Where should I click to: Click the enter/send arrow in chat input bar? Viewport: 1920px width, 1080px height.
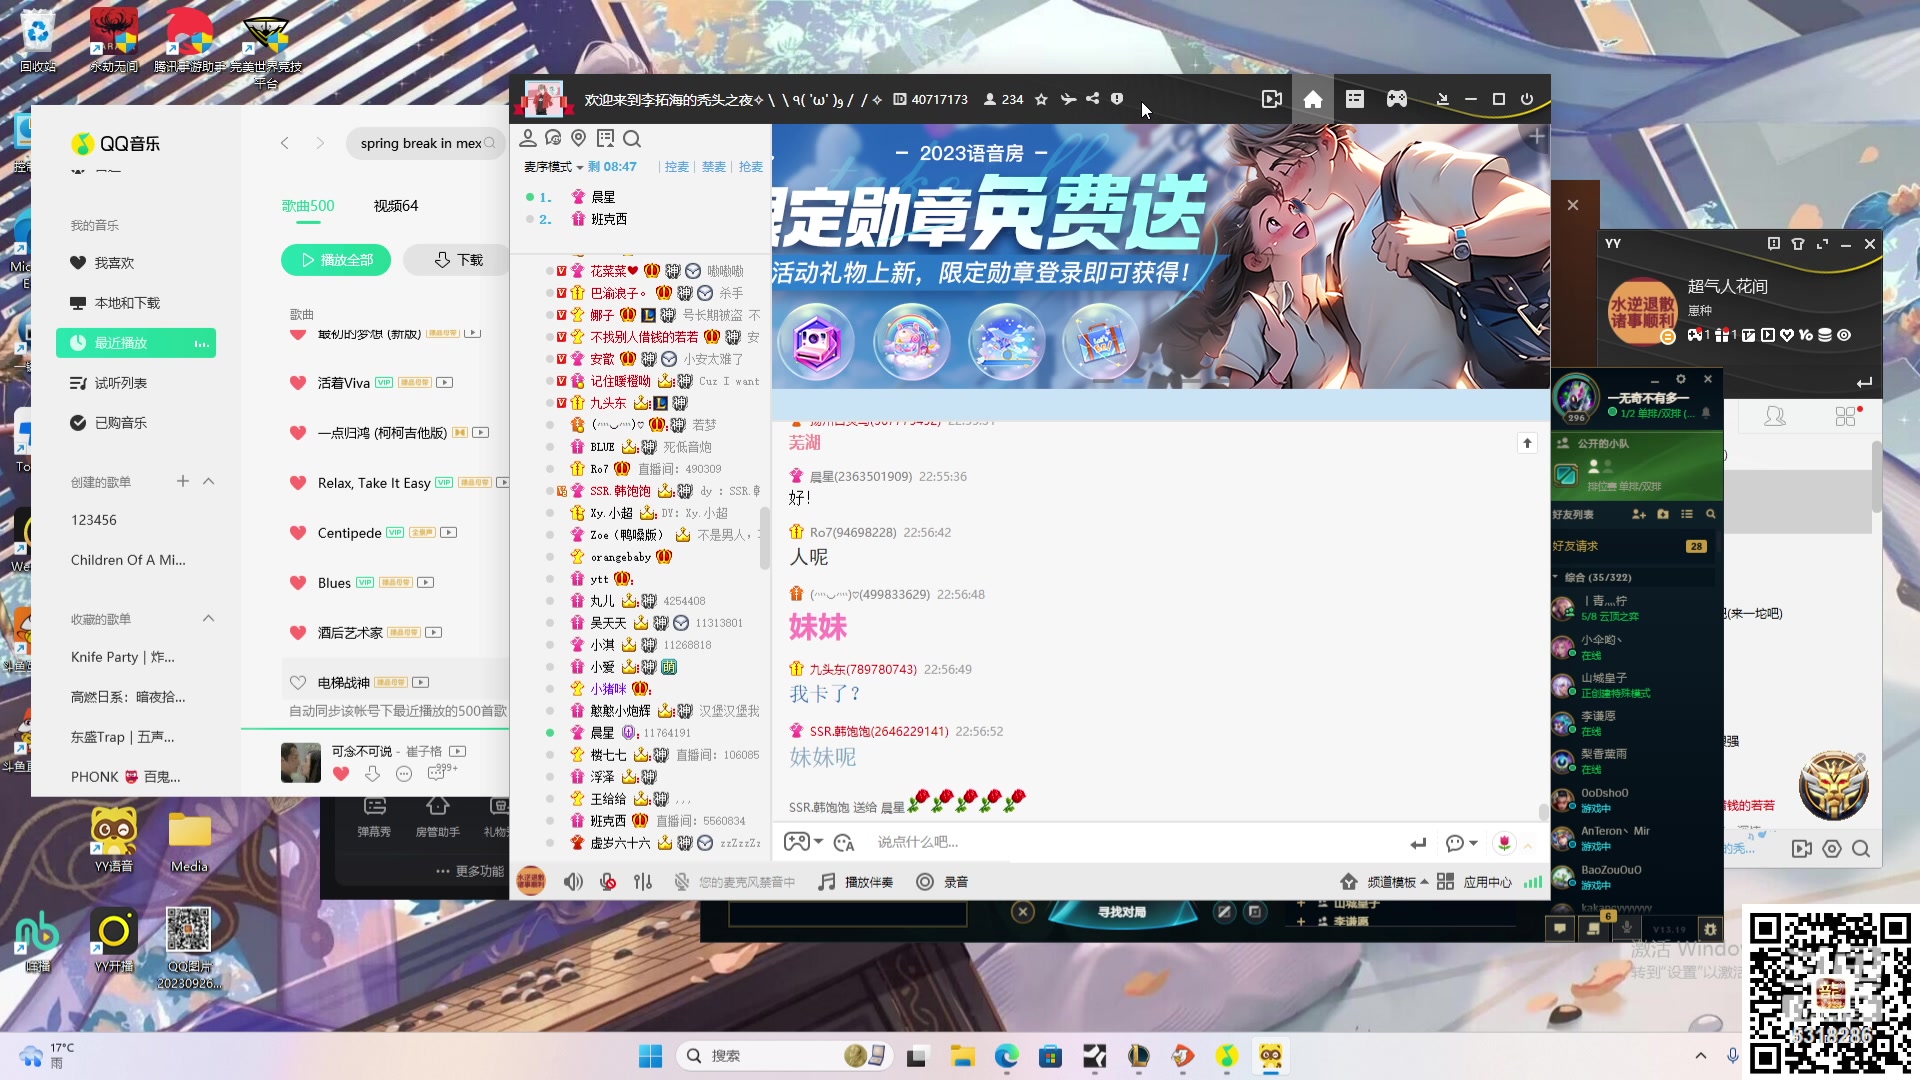coord(1418,843)
